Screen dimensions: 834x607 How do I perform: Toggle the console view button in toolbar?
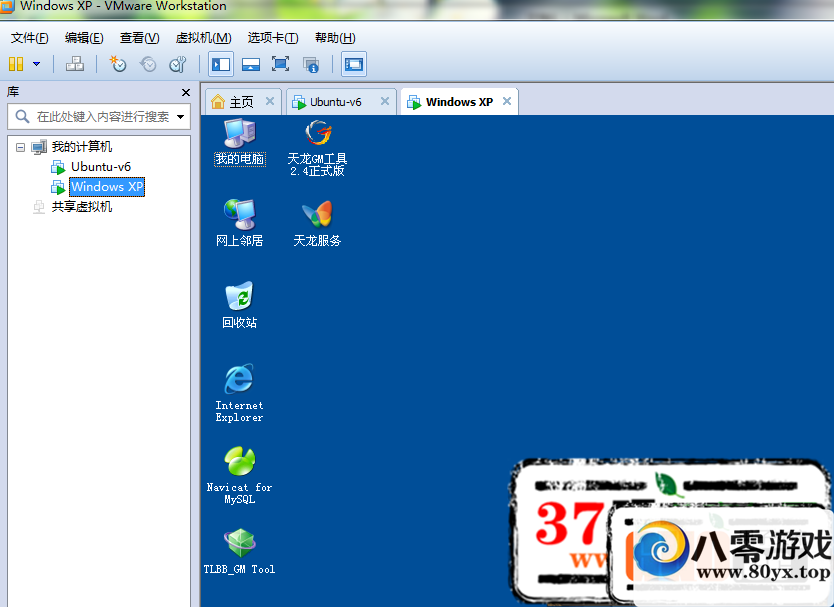click(x=353, y=64)
